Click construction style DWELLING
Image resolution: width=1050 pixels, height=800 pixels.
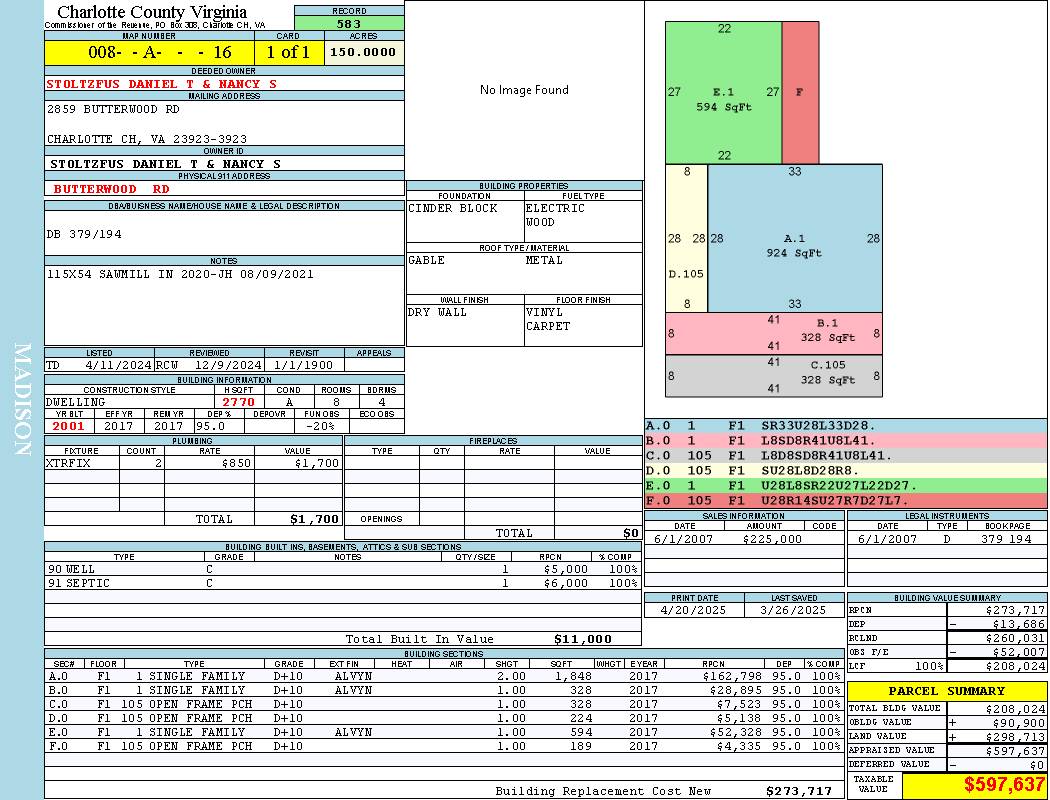pos(76,402)
